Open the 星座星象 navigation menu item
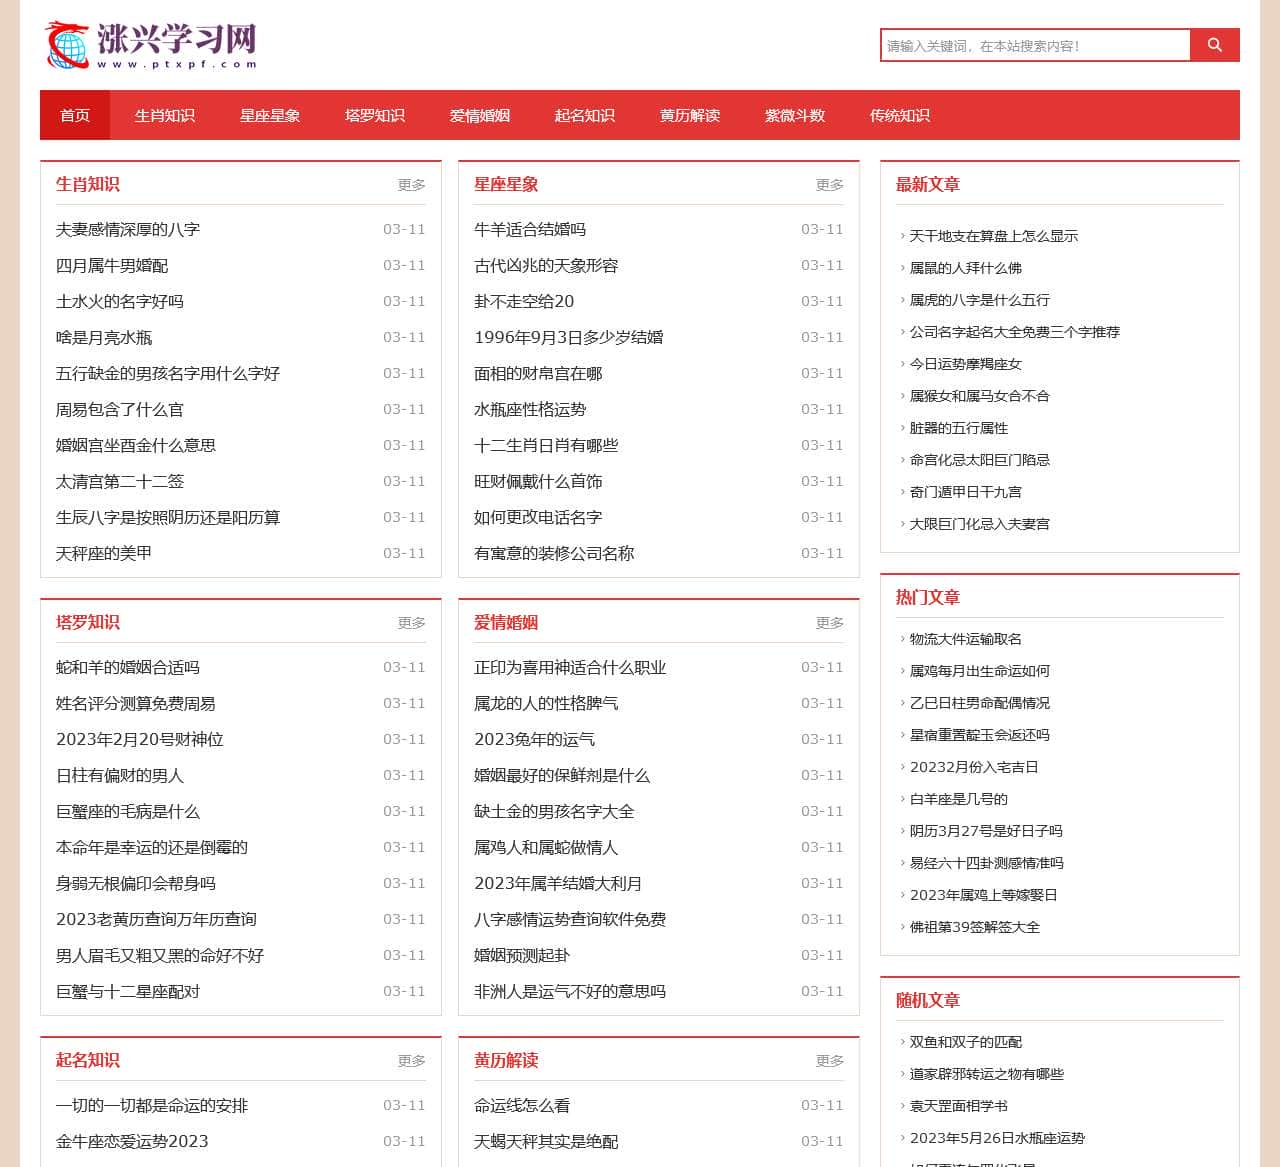 coord(270,115)
